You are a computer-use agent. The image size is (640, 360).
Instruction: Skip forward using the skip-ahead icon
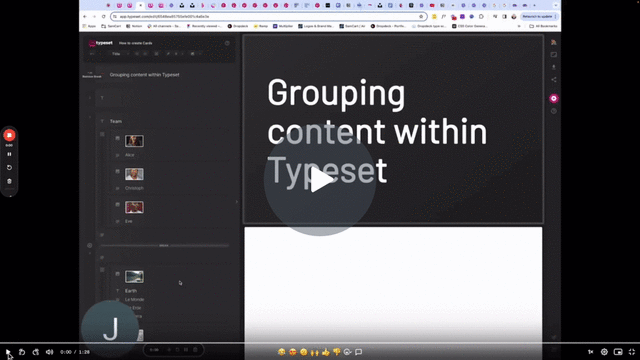pos(36,352)
